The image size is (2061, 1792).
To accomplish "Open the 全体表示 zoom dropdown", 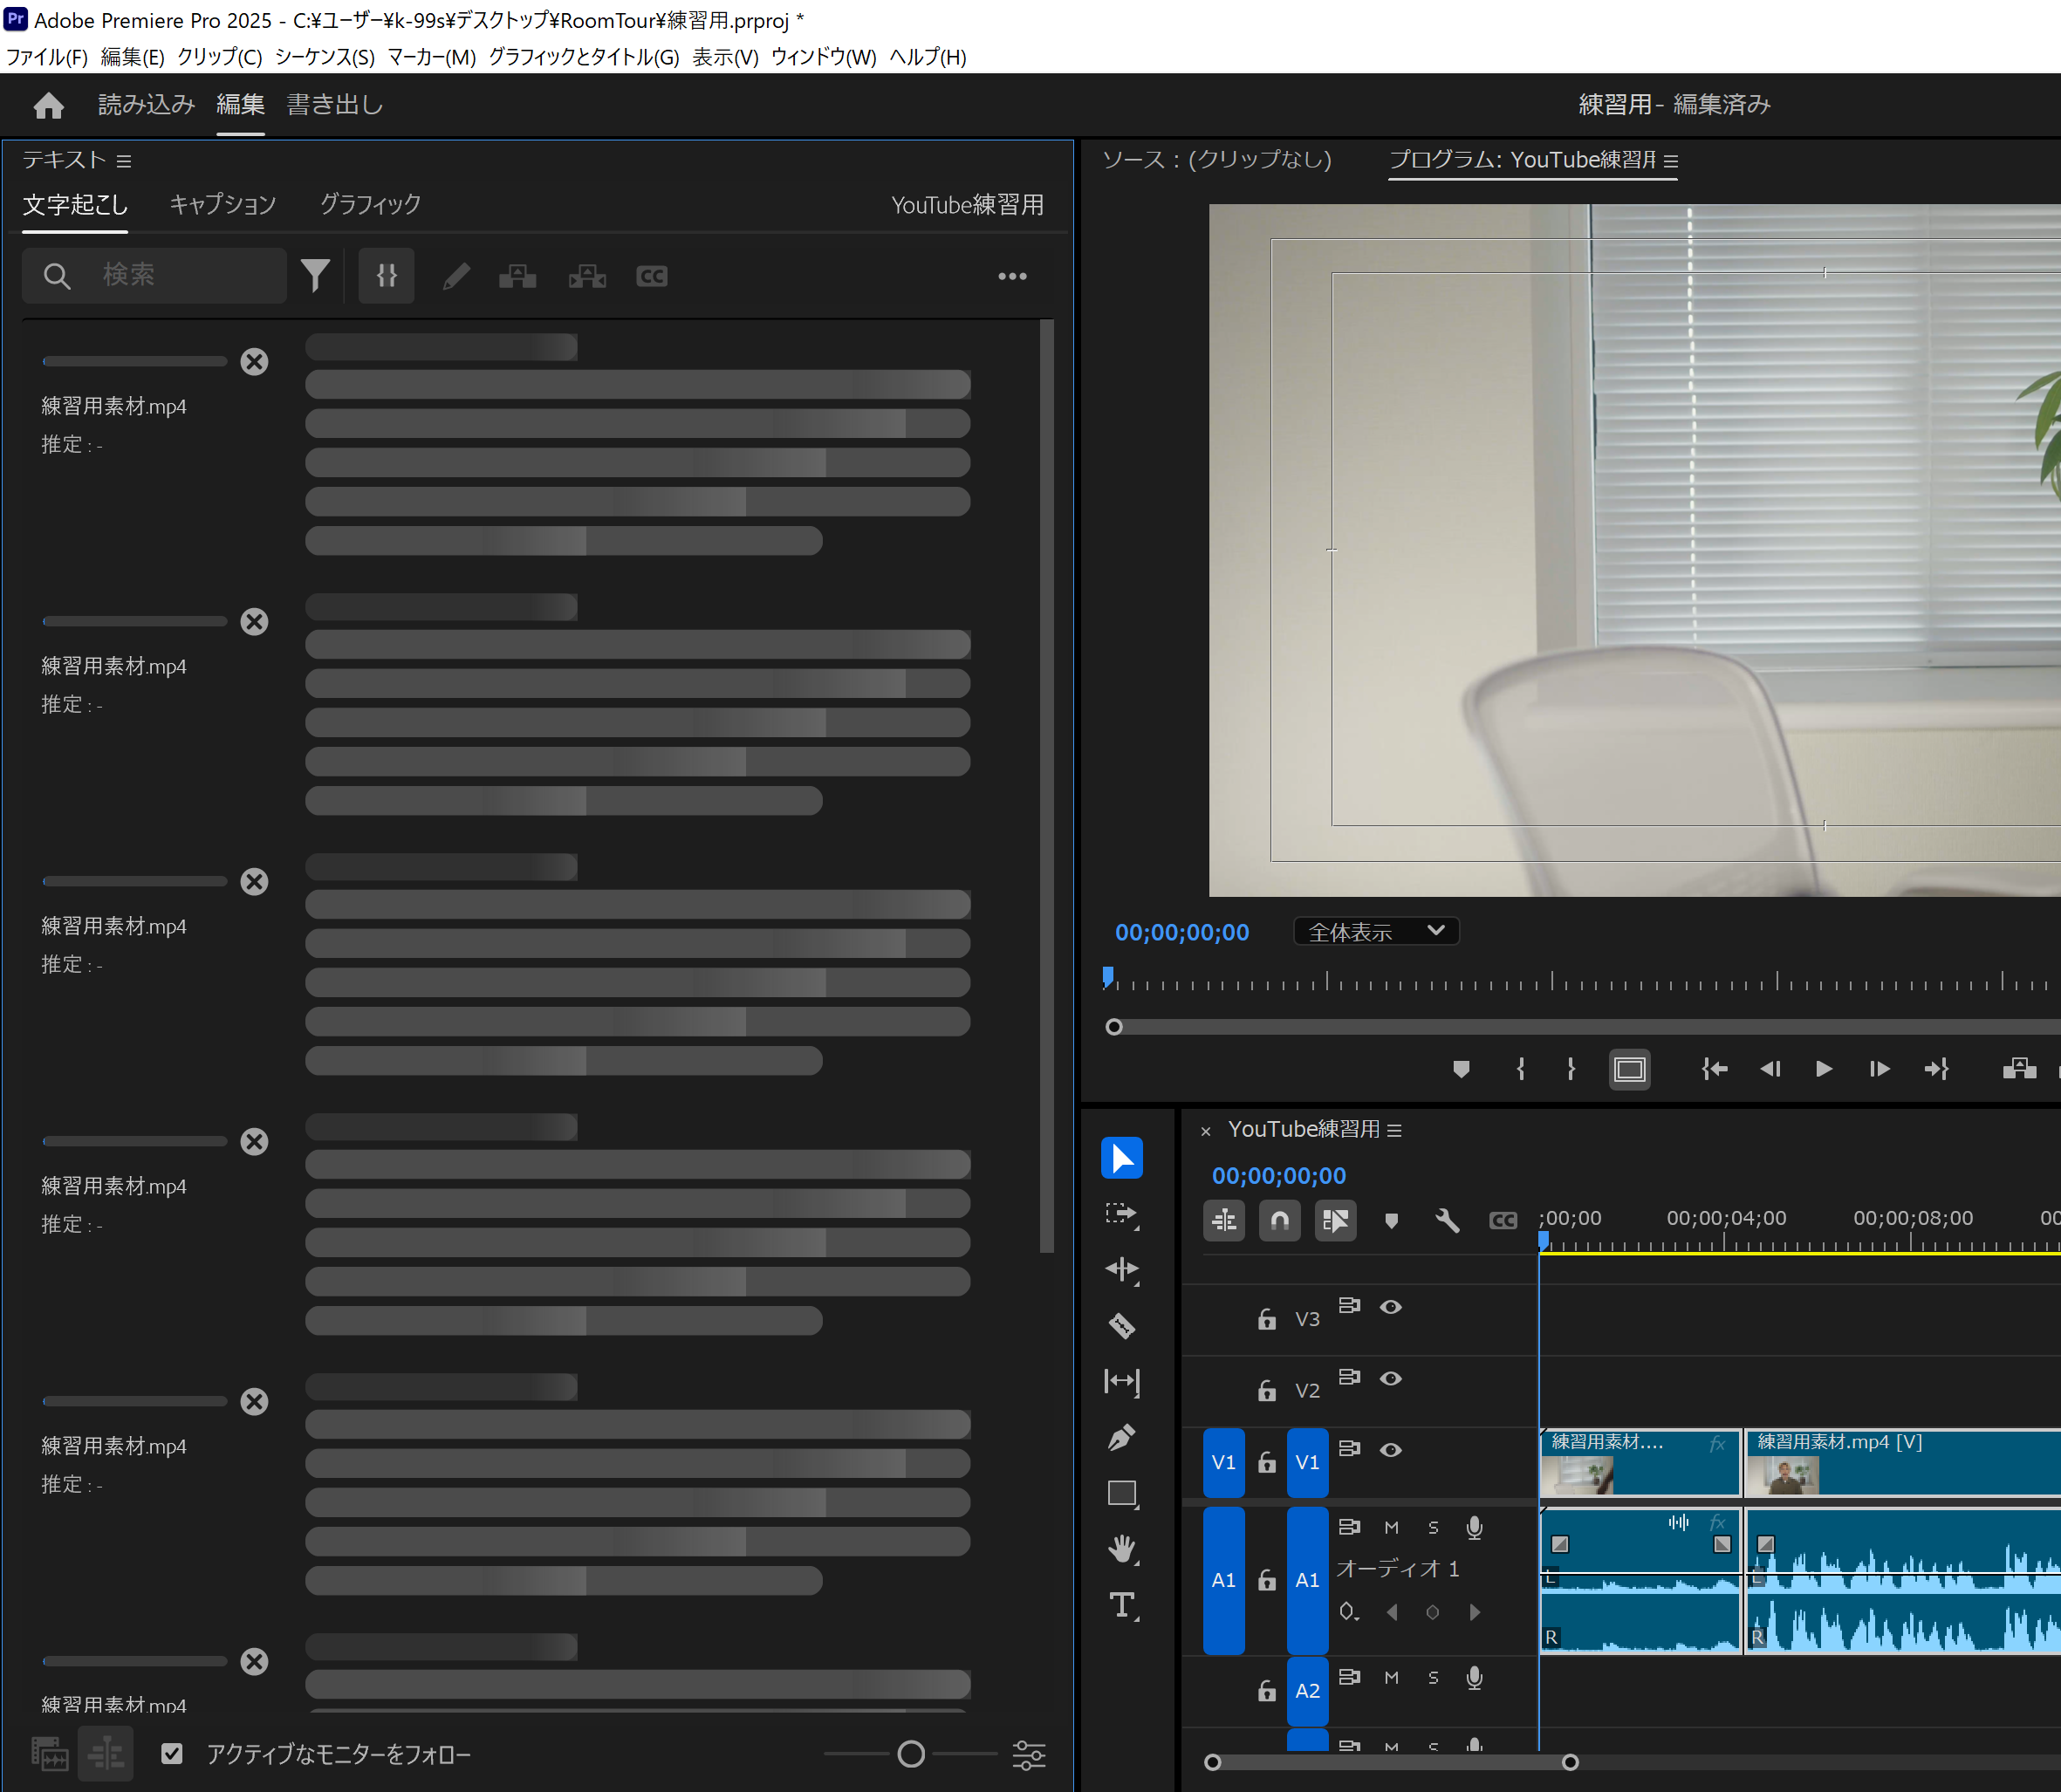I will tap(1375, 931).
